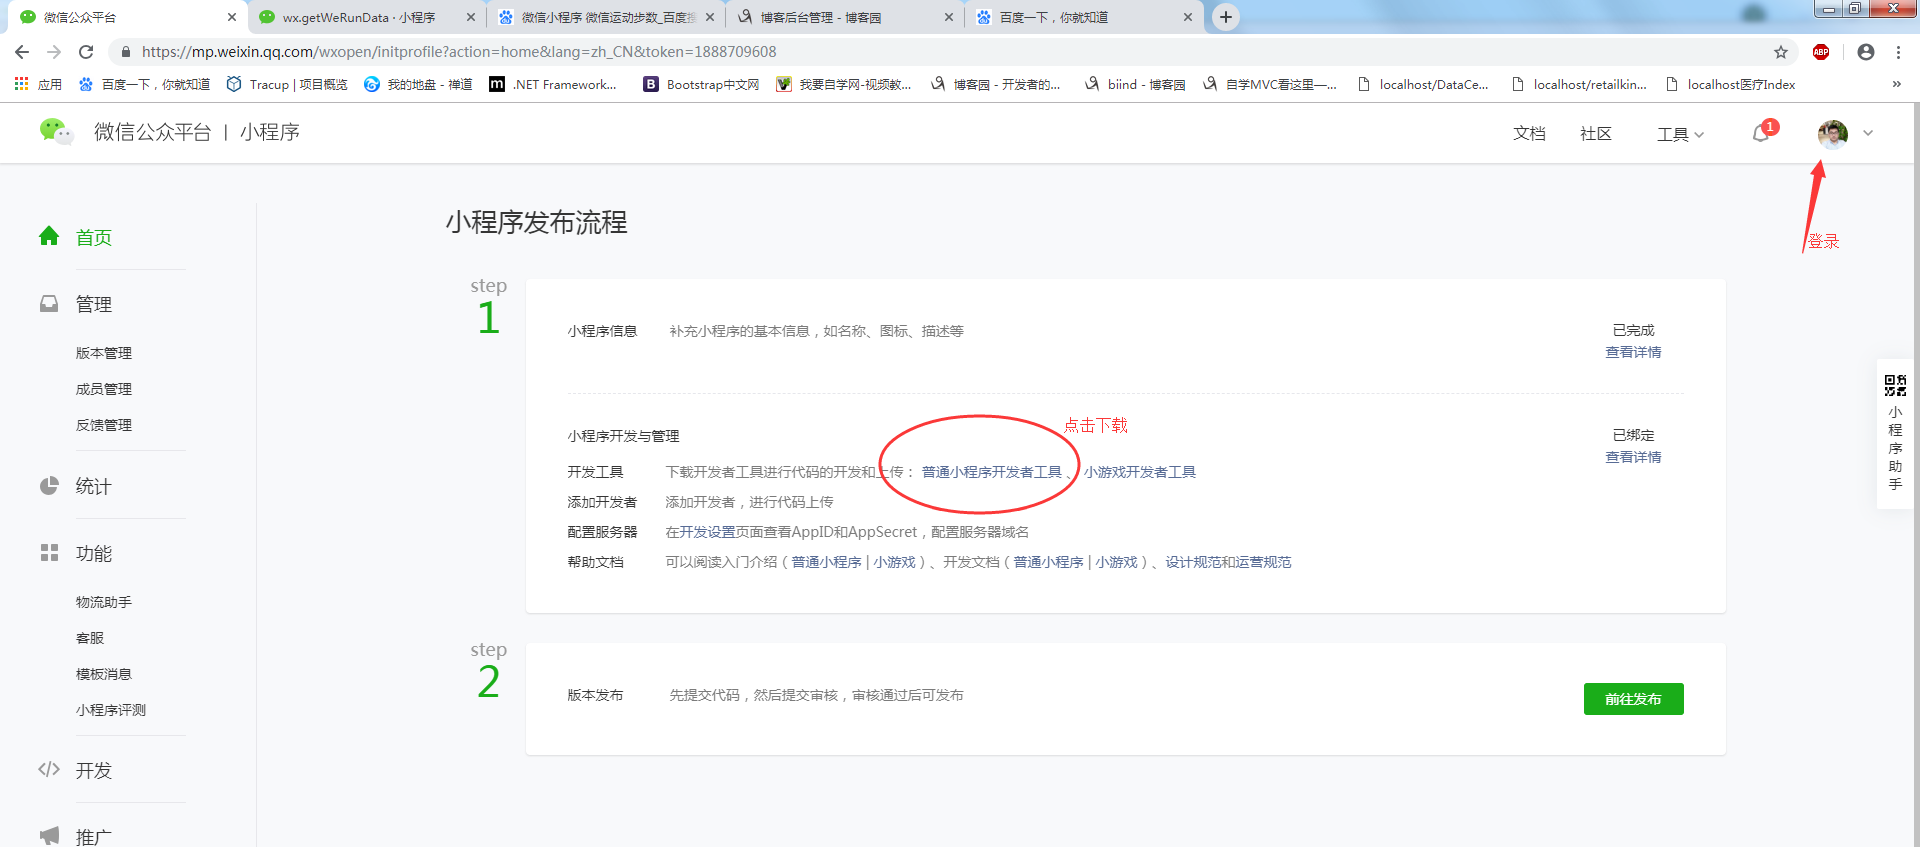Click the browser forward arrow

click(x=54, y=52)
